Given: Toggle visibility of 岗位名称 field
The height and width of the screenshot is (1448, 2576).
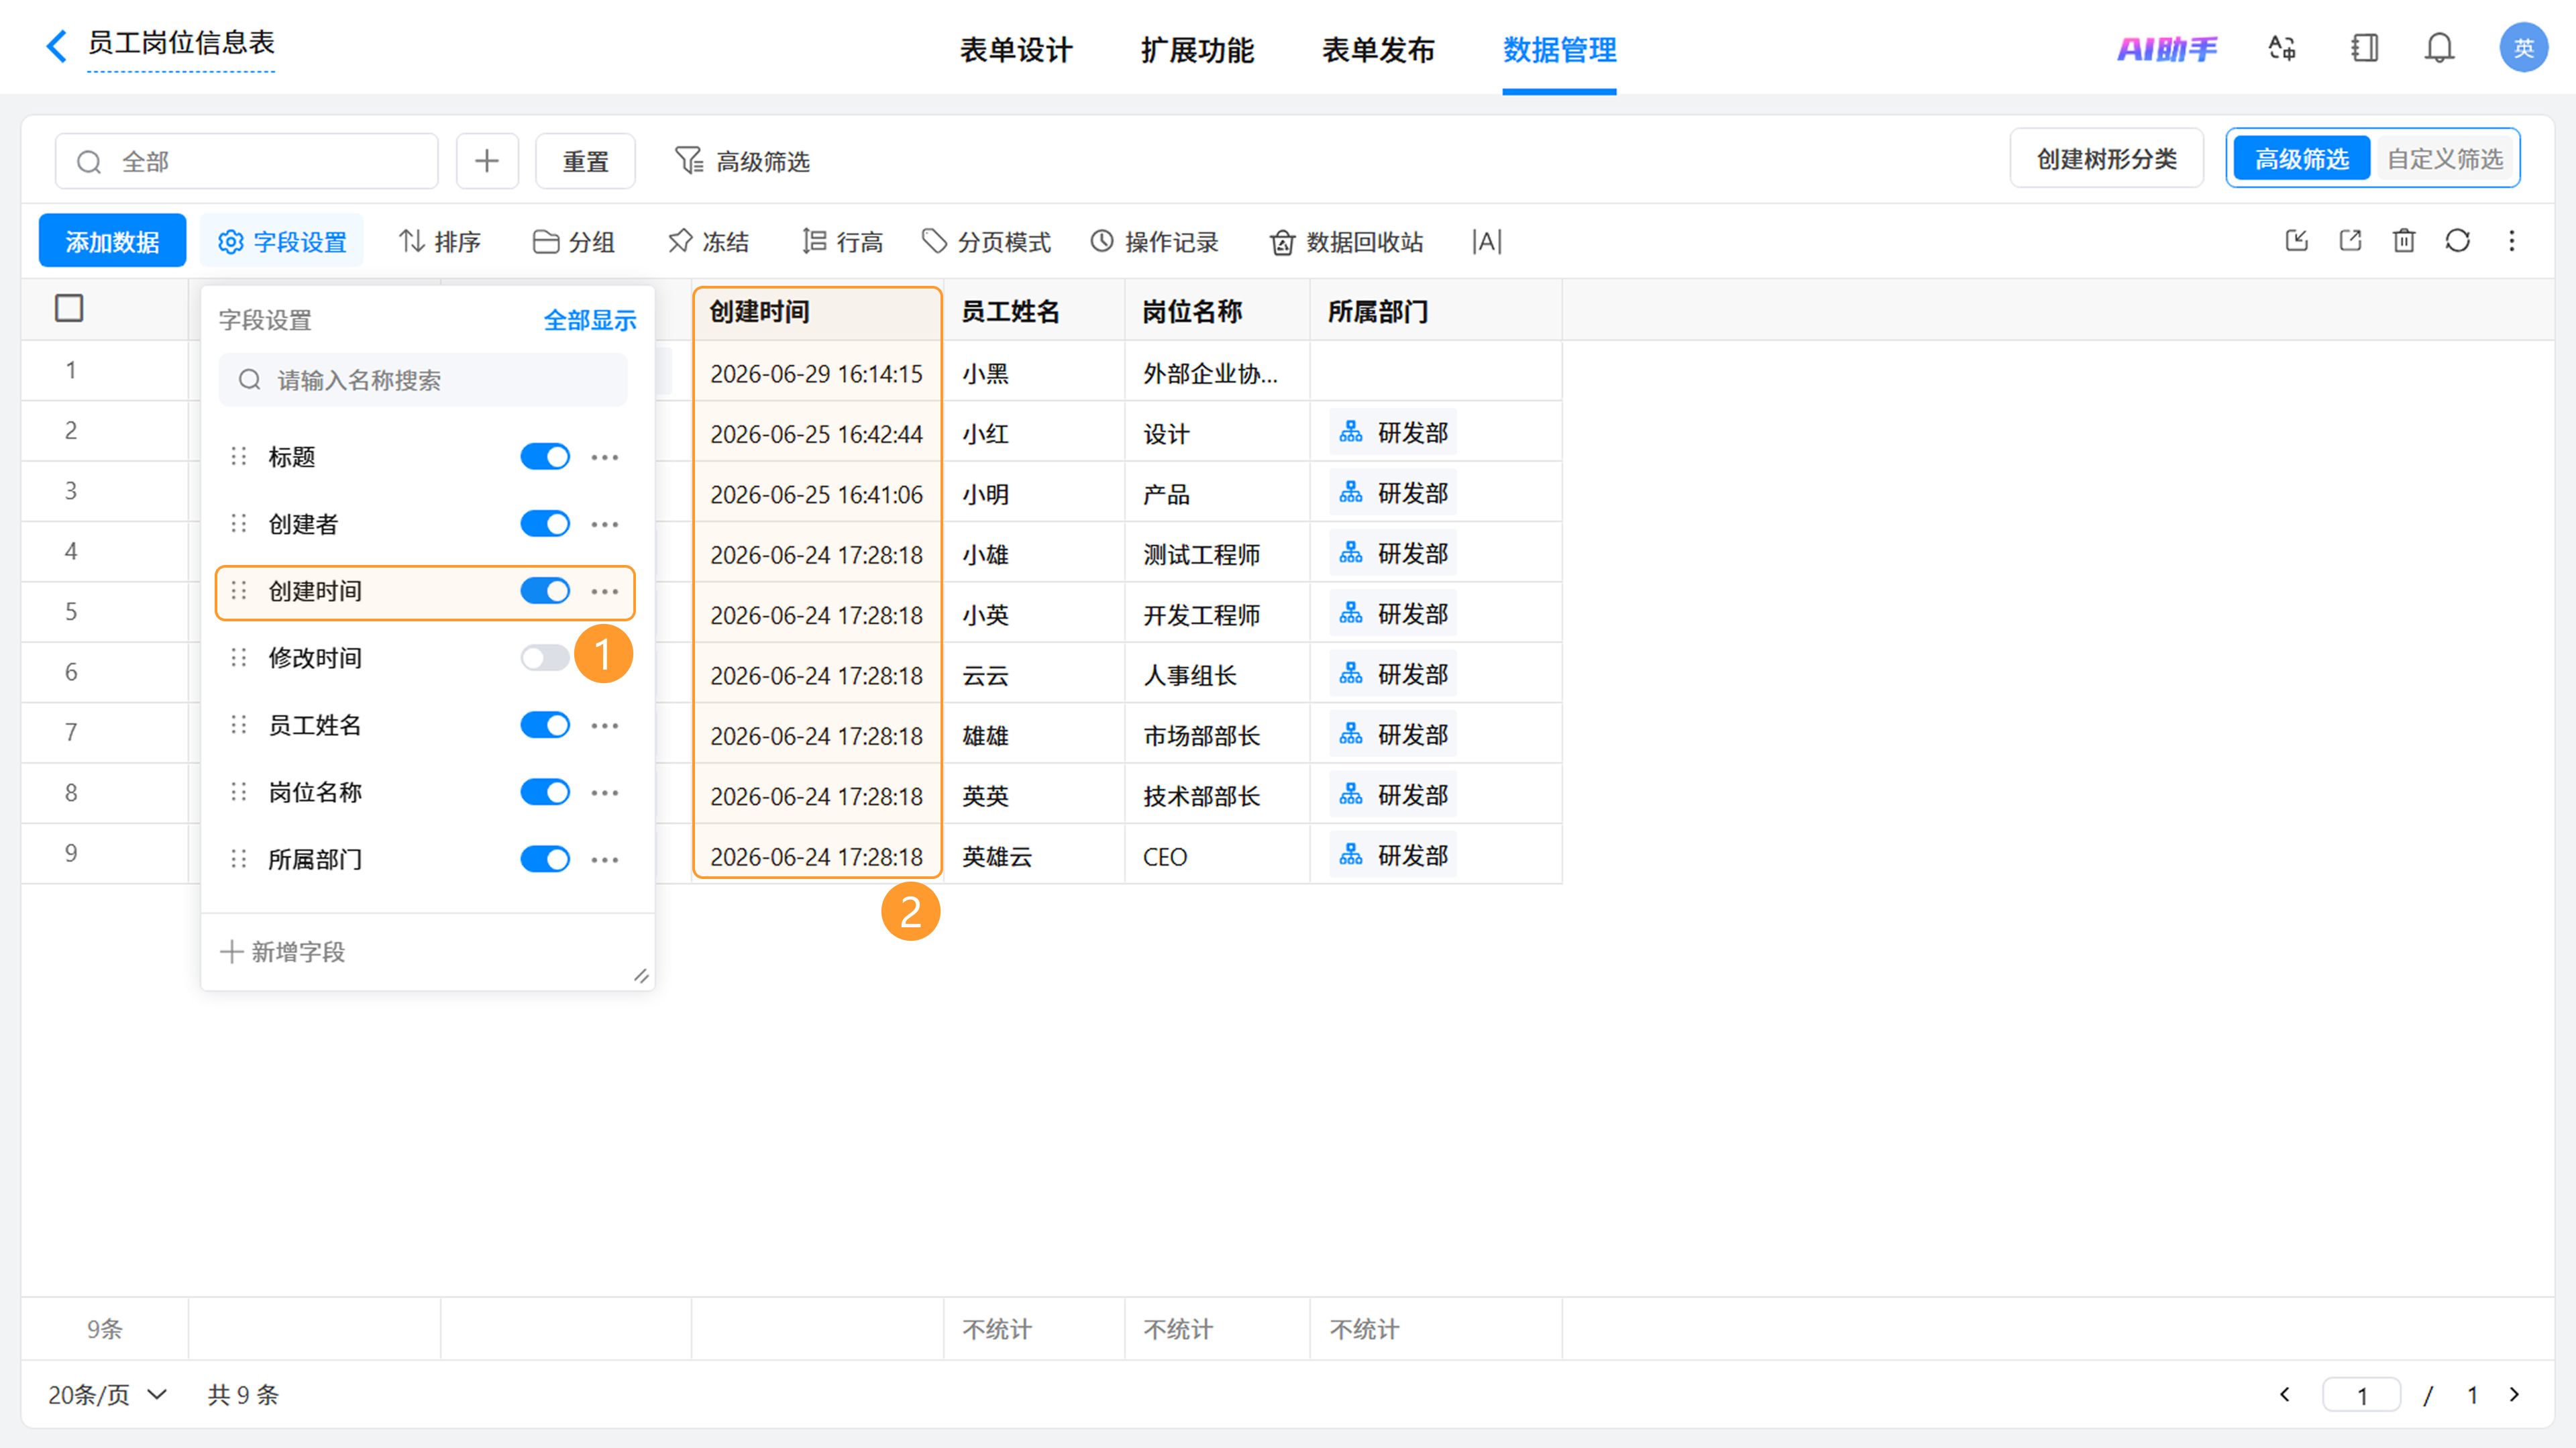Looking at the screenshot, I should tap(545, 792).
